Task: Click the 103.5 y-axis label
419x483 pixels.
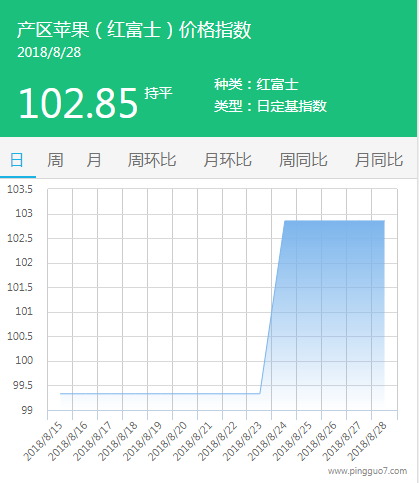Action: click(20, 189)
